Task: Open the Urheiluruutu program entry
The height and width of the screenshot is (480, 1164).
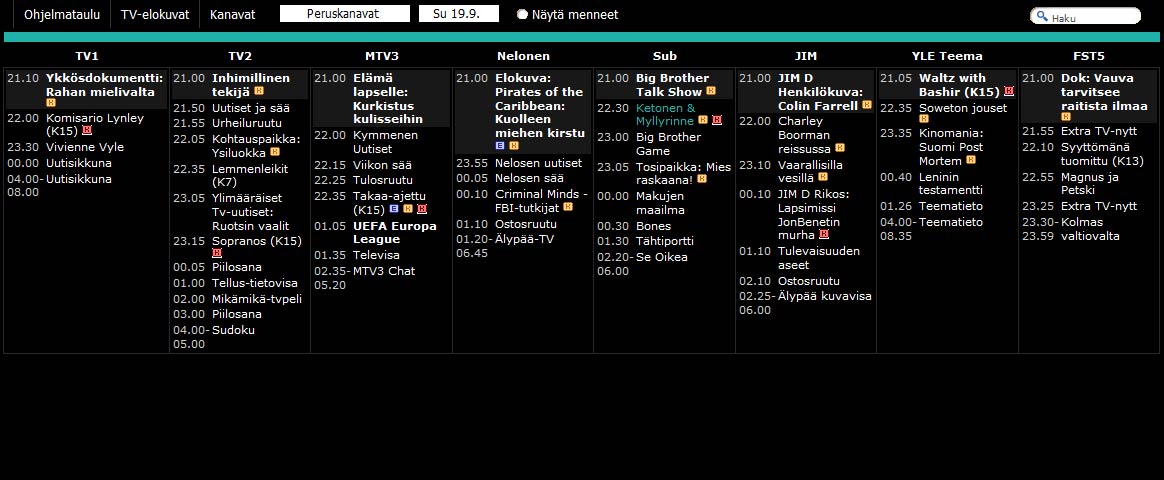Action: [246, 122]
